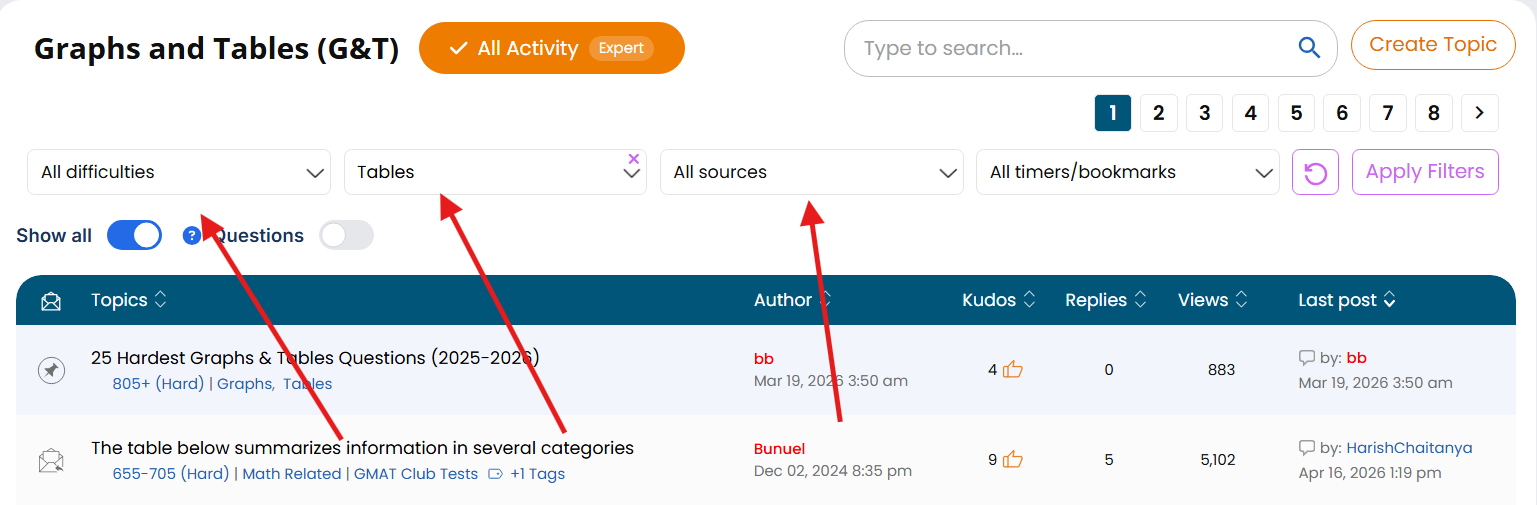
Task: Clear the Tables filter with X icon
Action: tap(633, 158)
